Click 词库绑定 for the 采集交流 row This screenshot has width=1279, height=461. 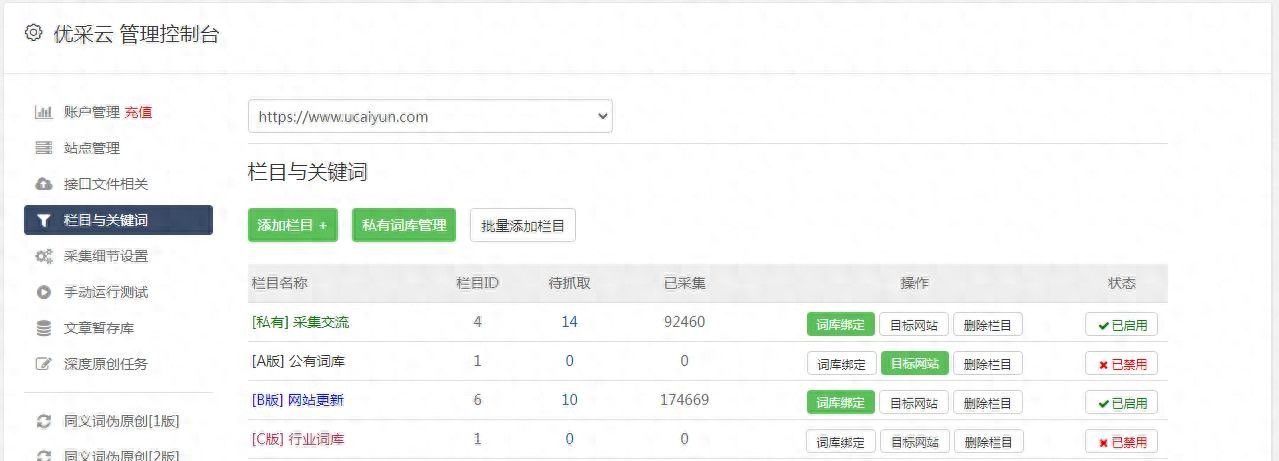[840, 324]
